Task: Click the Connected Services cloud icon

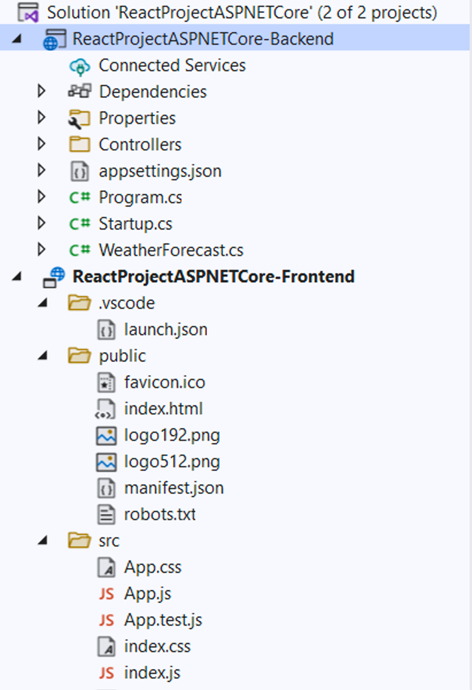Action: click(x=80, y=66)
